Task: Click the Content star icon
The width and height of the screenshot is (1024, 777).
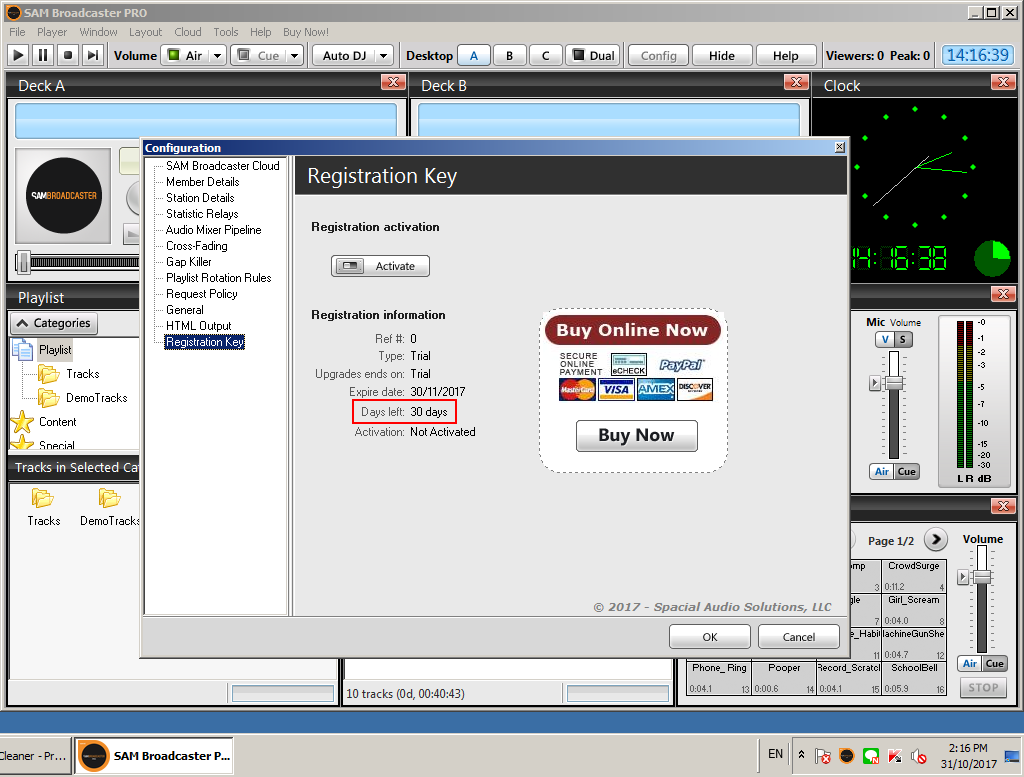Action: [22, 422]
